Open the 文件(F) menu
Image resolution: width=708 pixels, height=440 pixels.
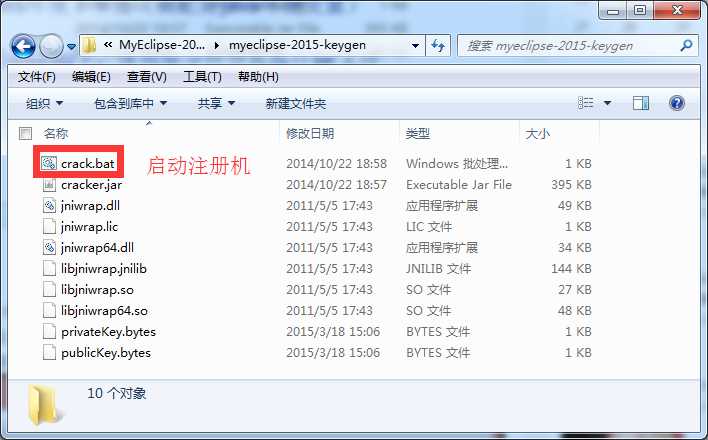tap(37, 77)
